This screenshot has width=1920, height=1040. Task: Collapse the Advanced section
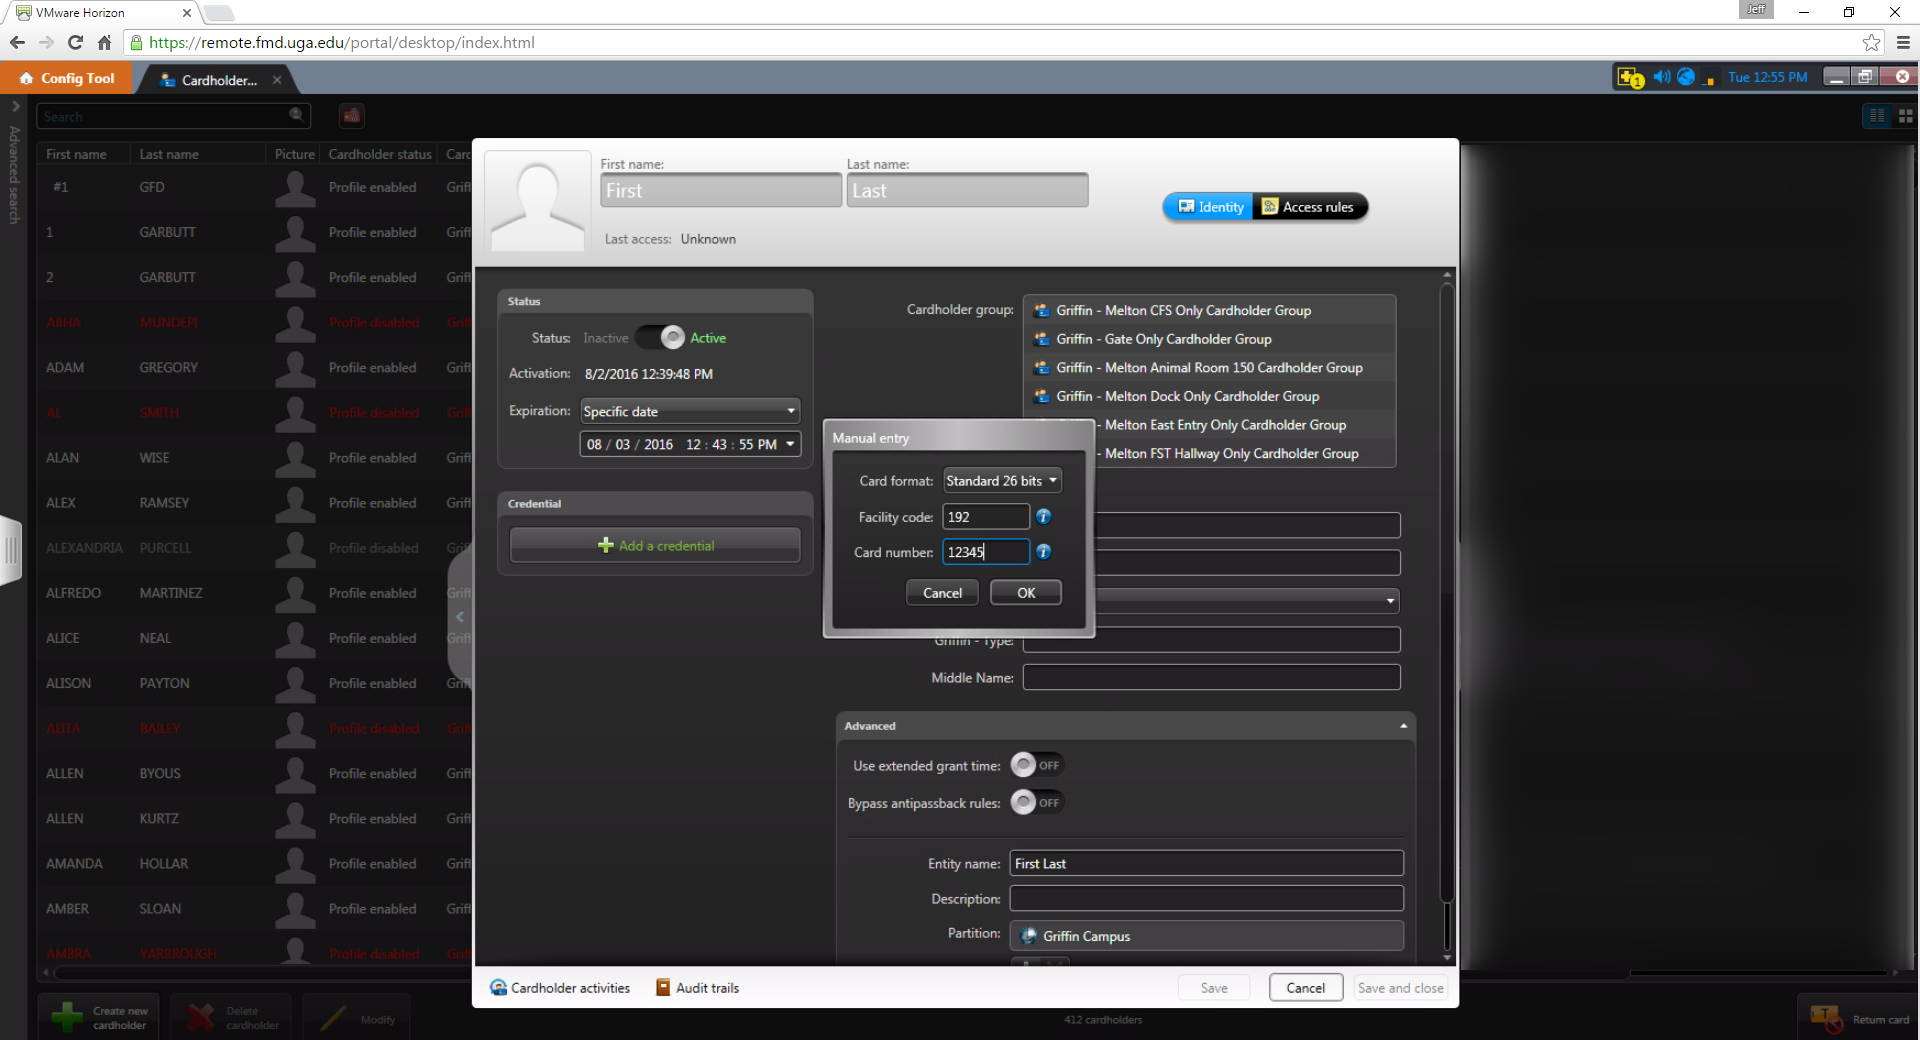coord(1403,726)
